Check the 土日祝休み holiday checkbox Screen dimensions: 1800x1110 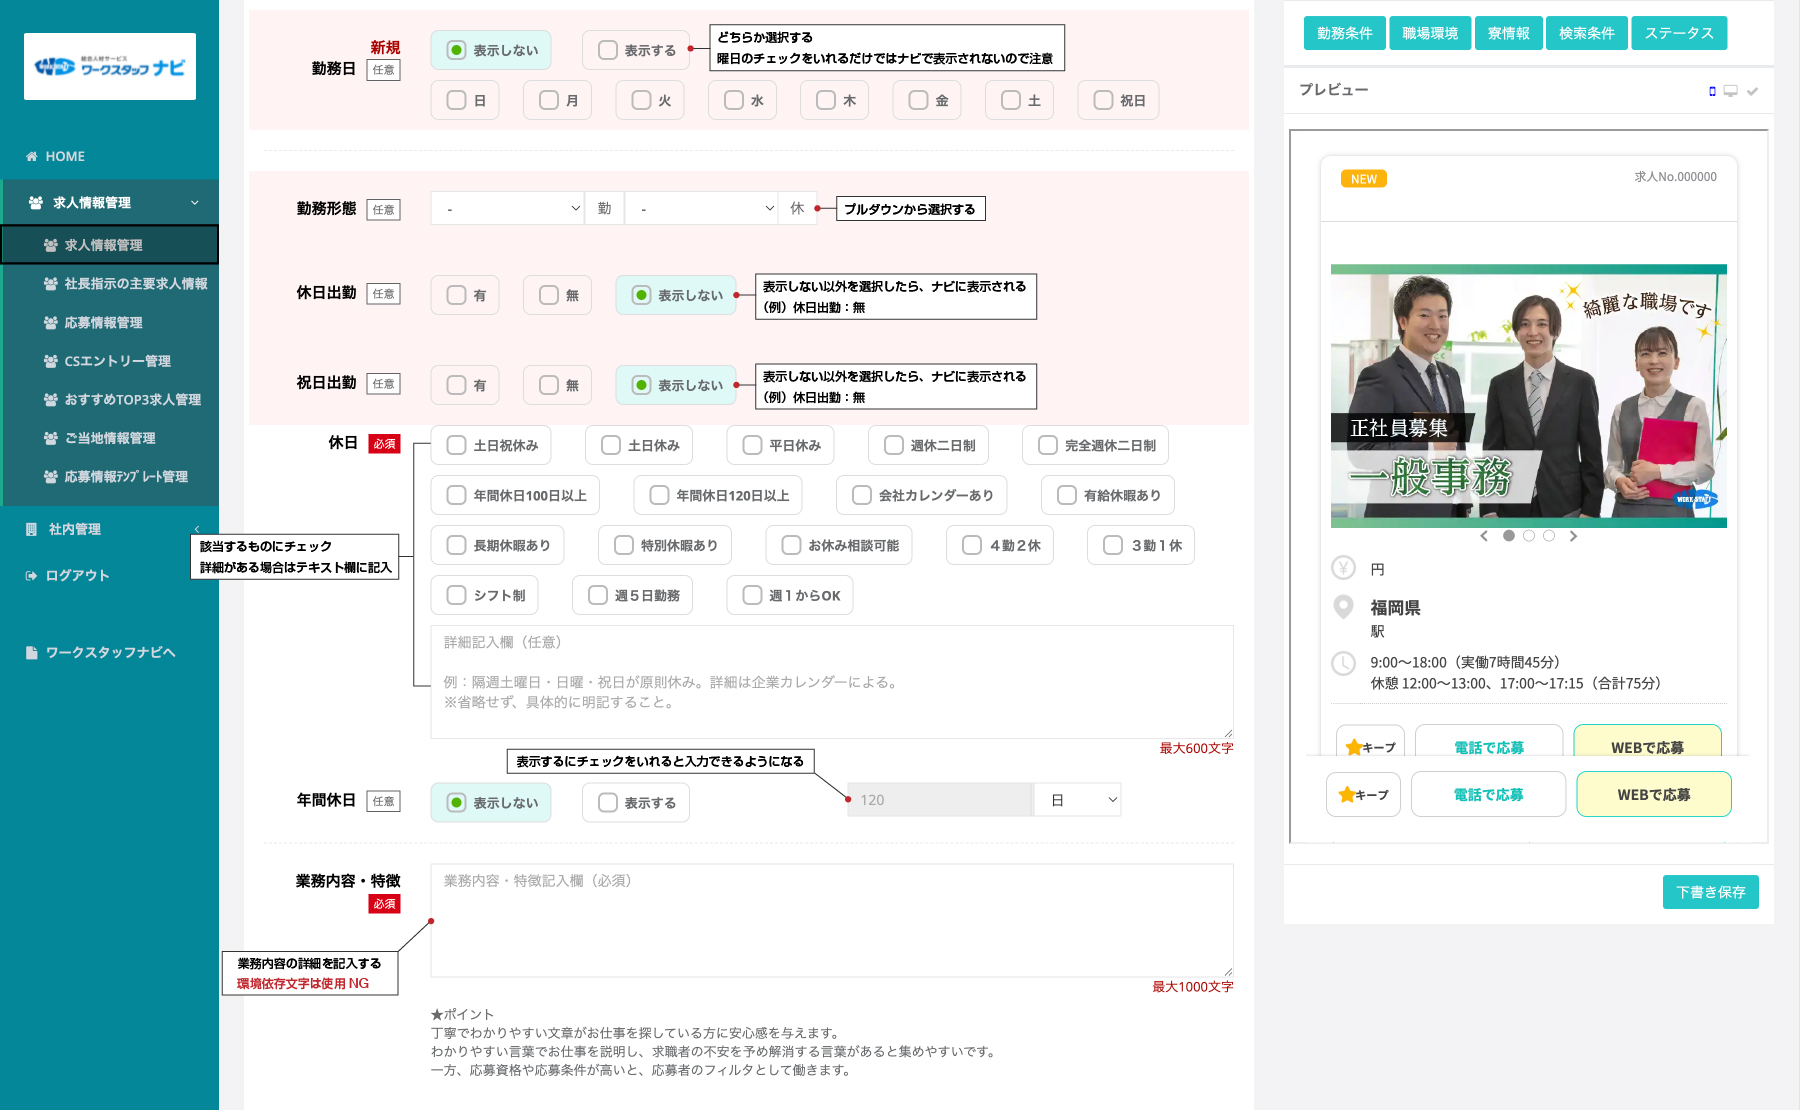click(457, 445)
